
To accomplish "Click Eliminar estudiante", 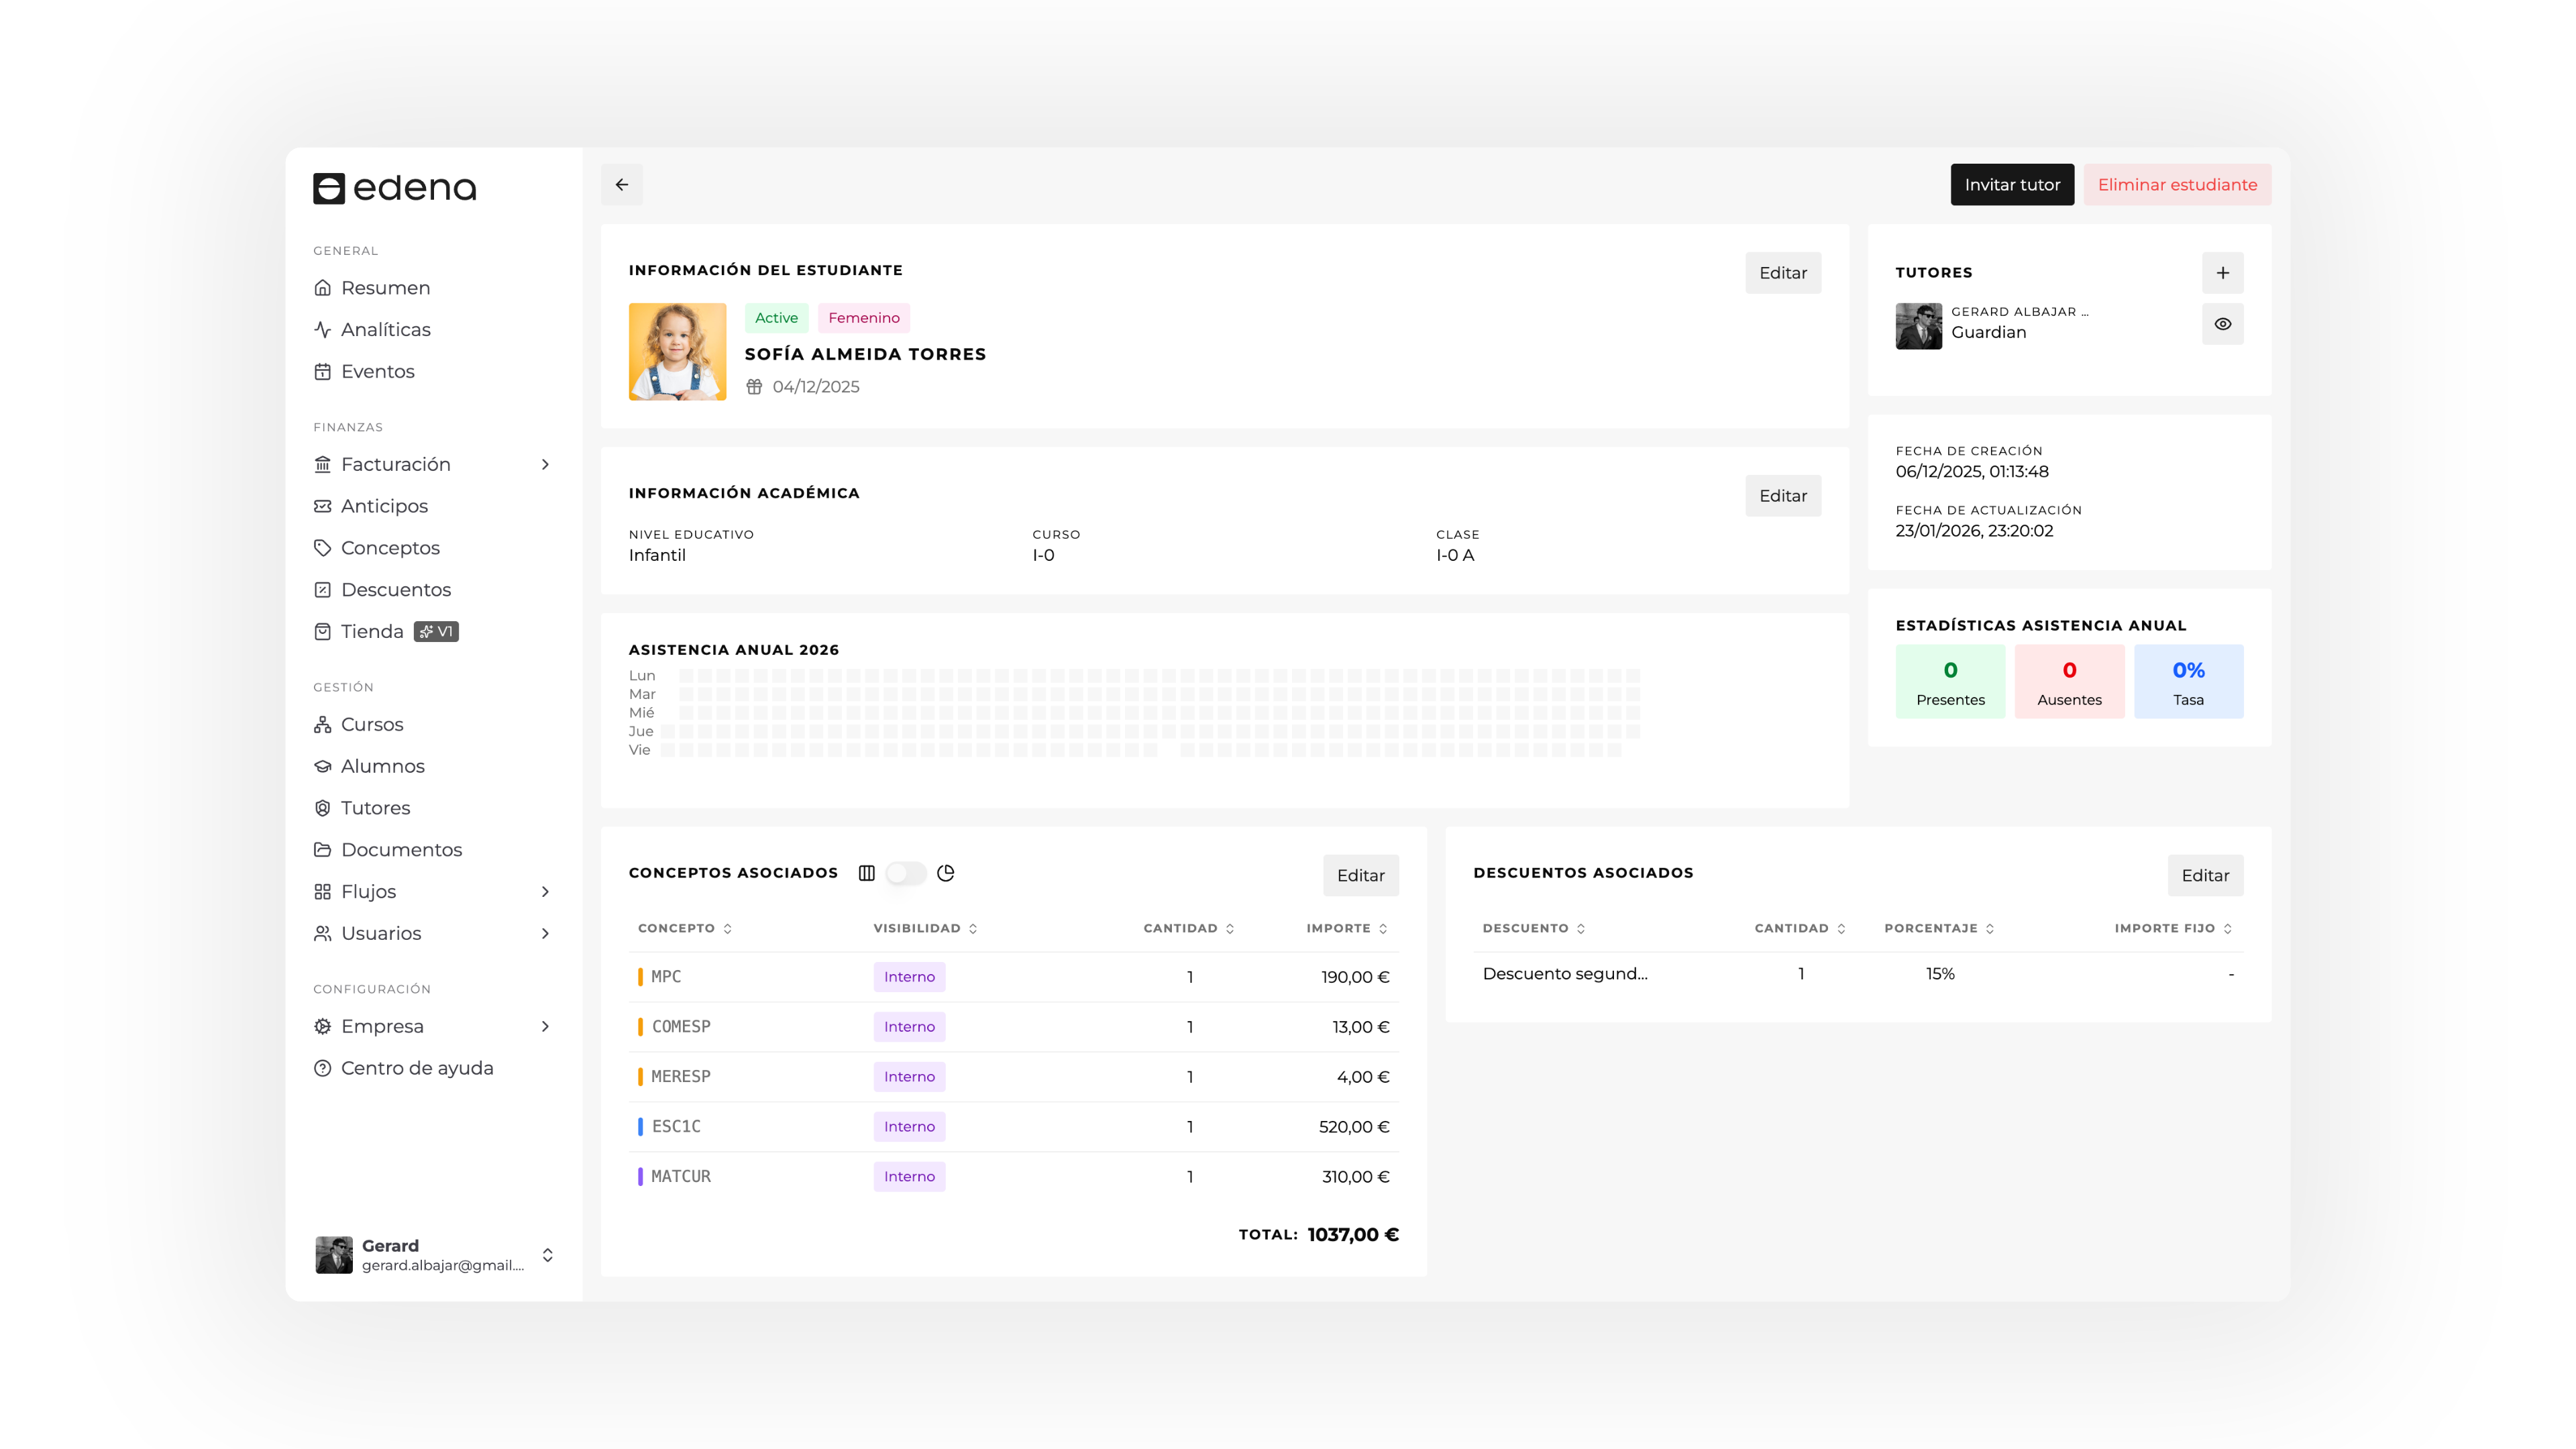I will 2177,184.
